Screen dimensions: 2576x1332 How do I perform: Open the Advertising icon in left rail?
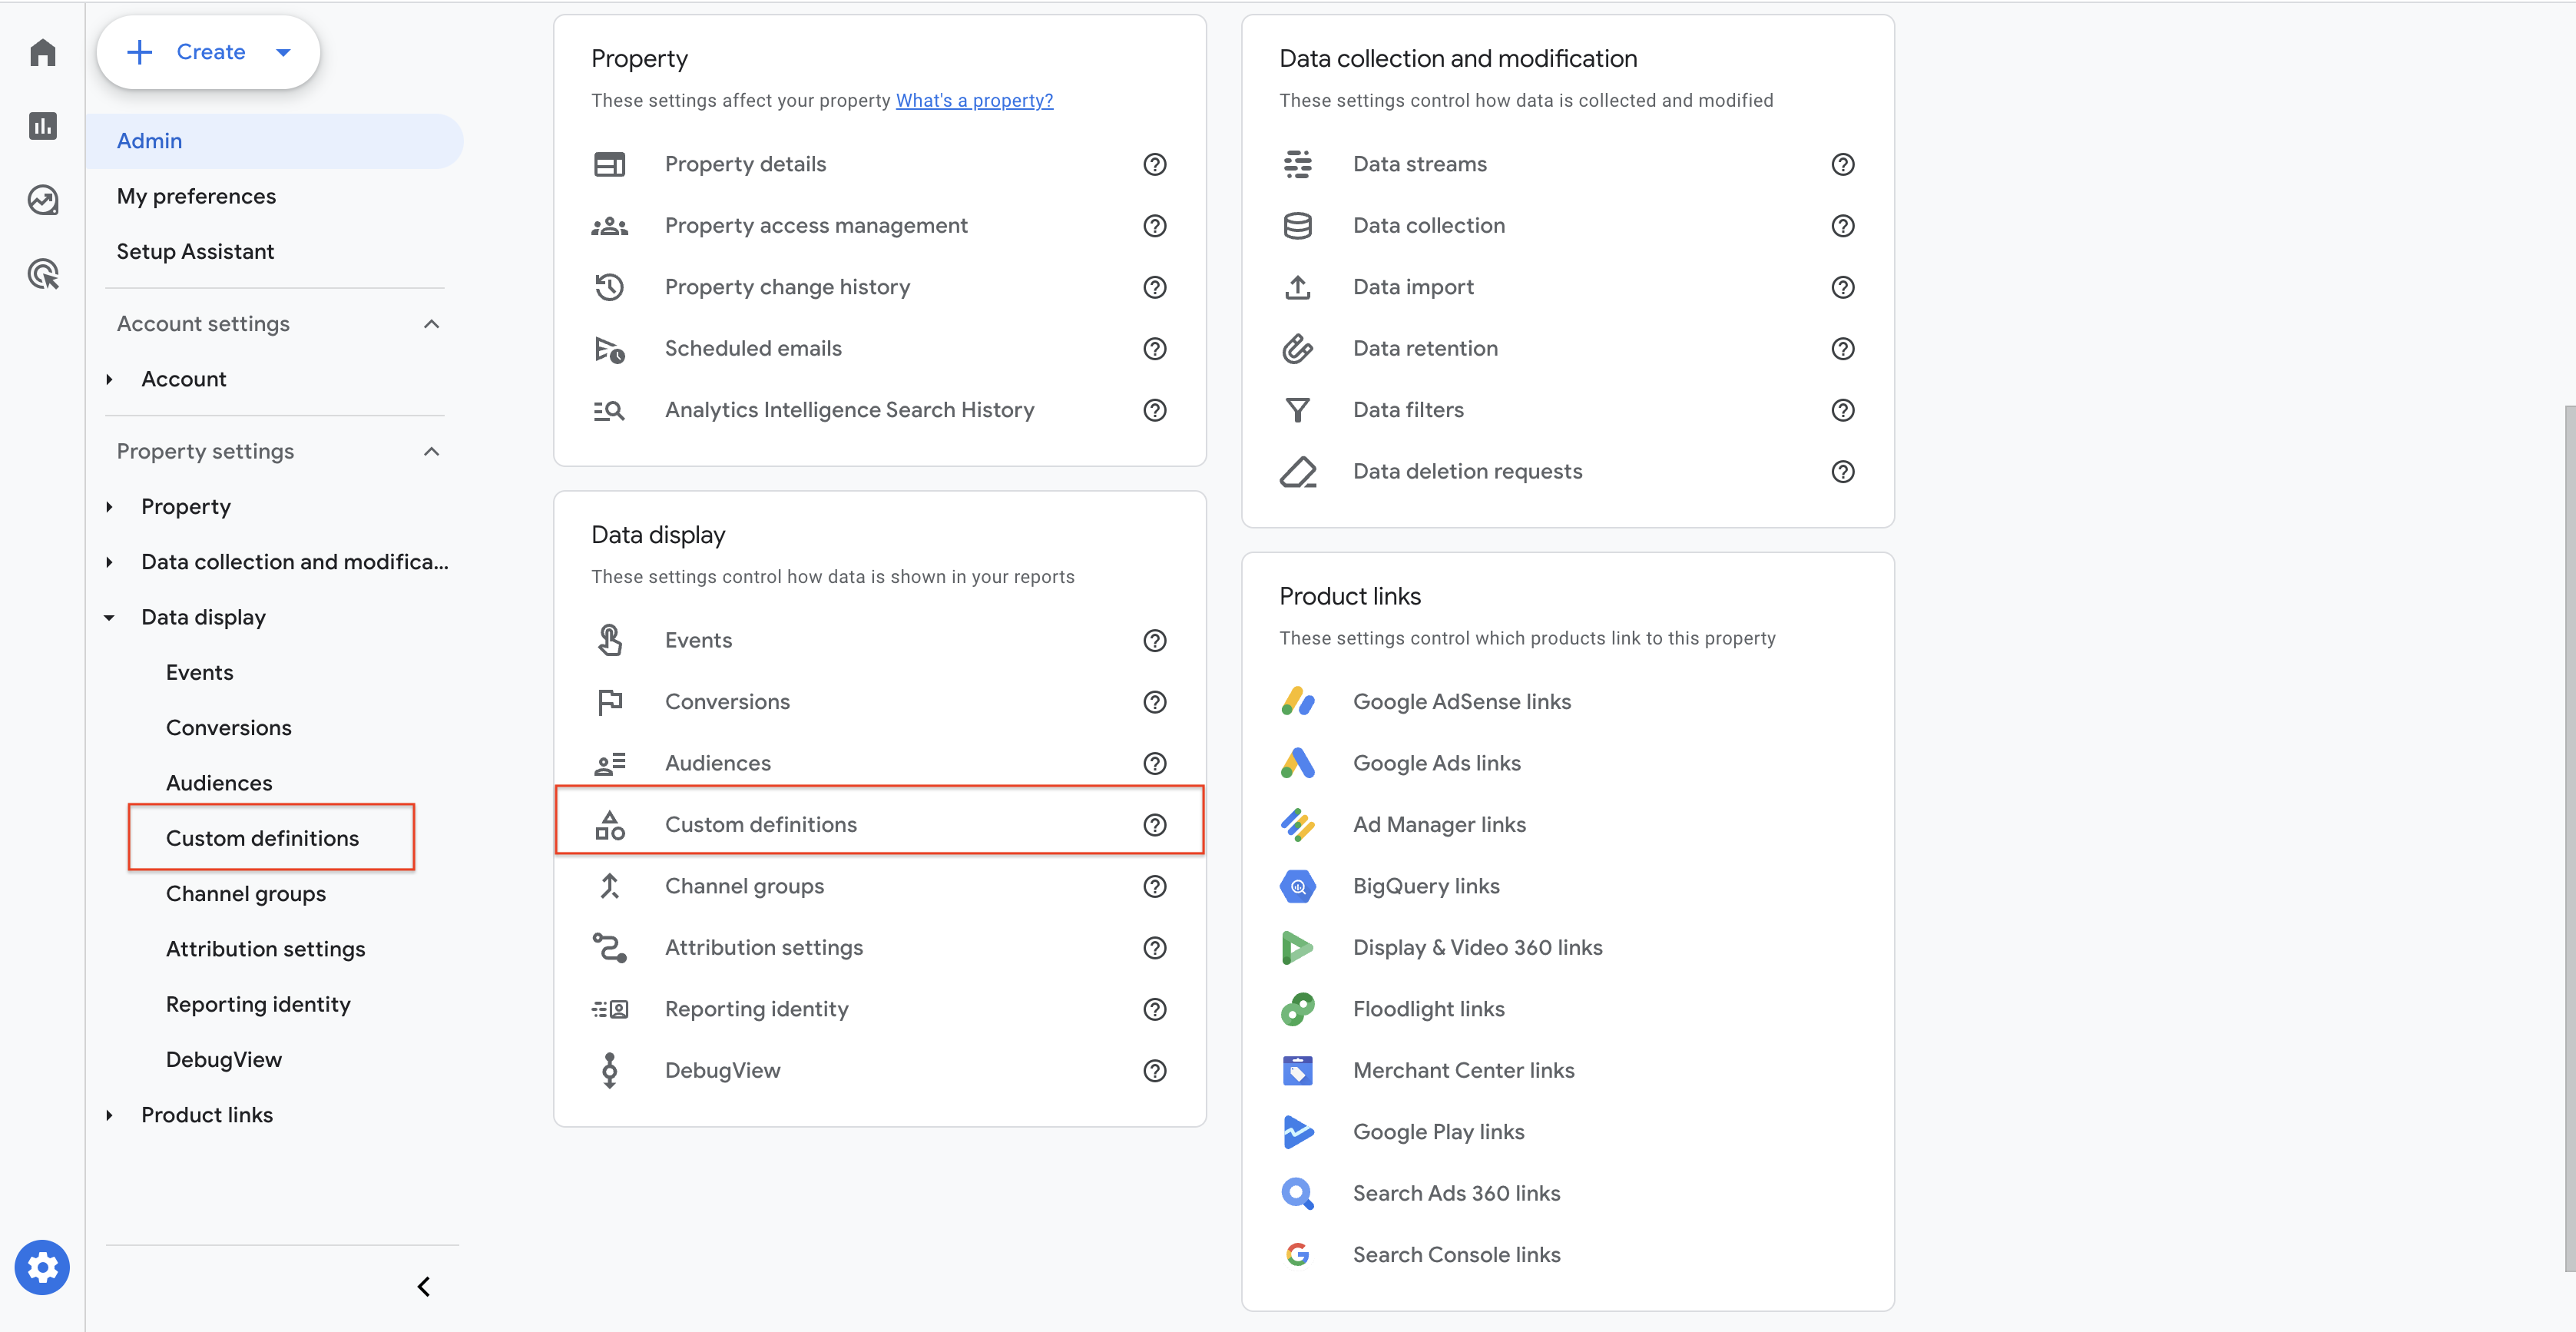[42, 274]
